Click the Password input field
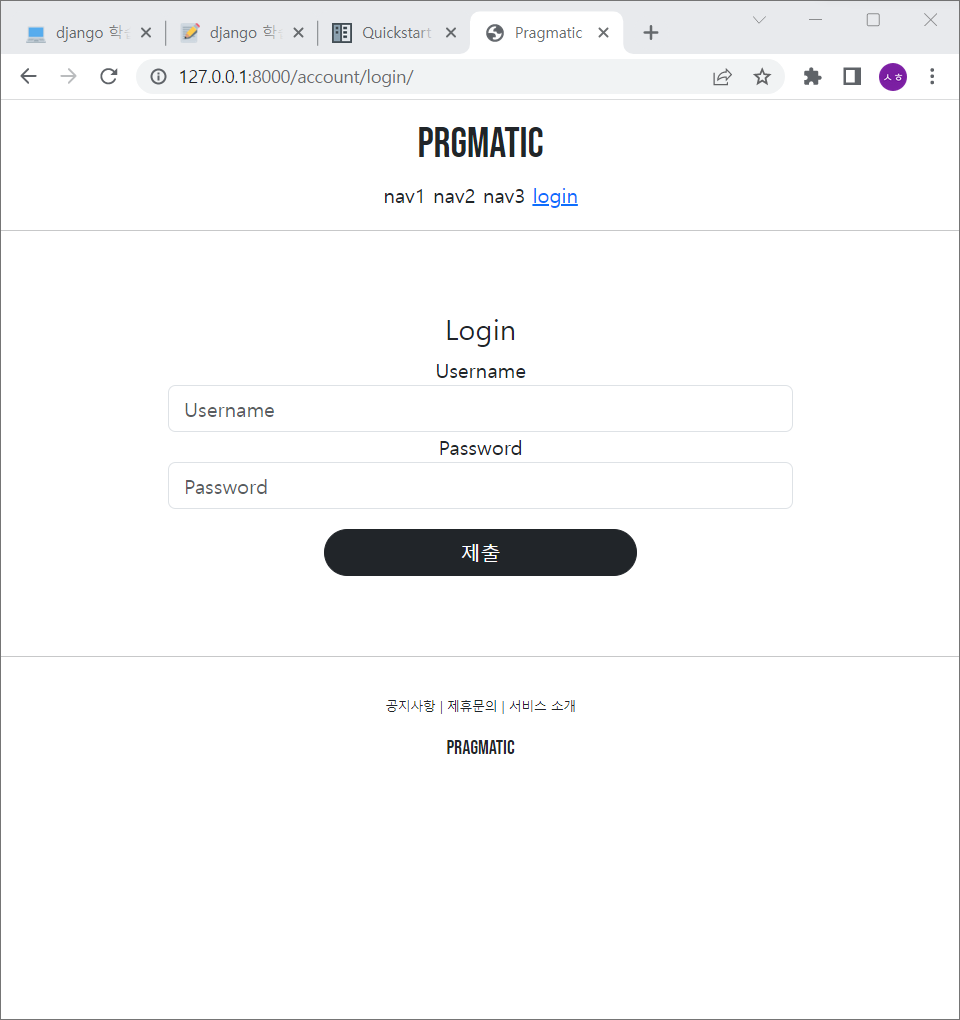Screen dimensions: 960x1020 (480, 486)
